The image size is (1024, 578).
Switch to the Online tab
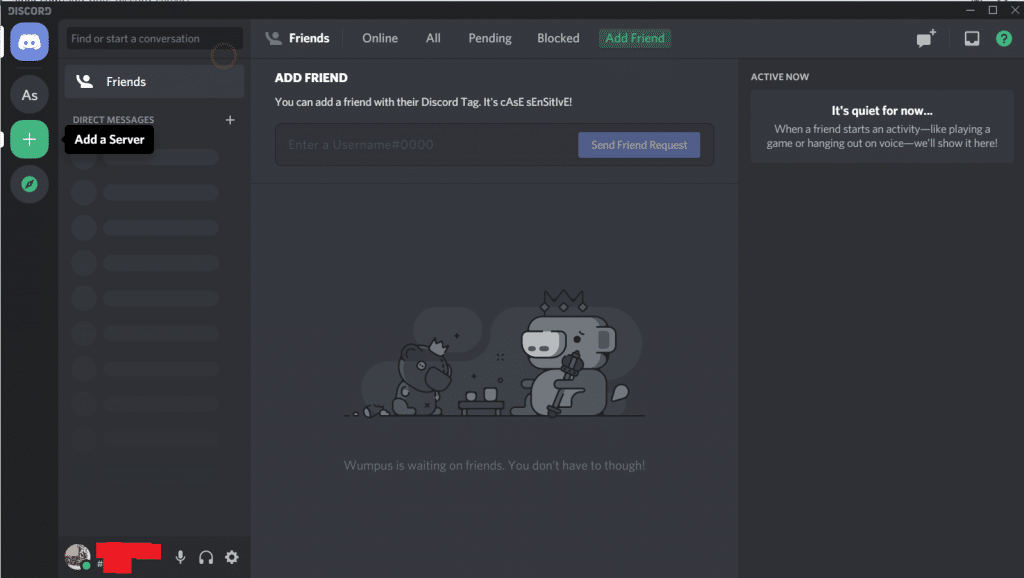380,38
